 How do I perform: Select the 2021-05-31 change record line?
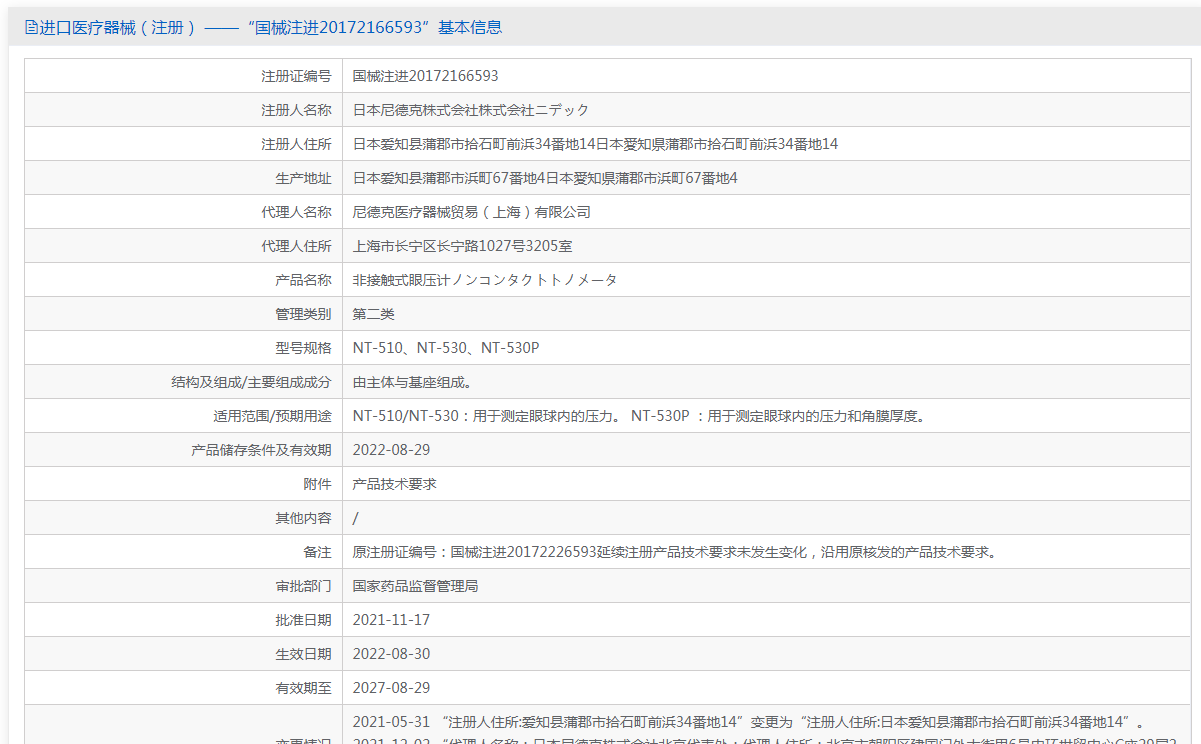748,722
